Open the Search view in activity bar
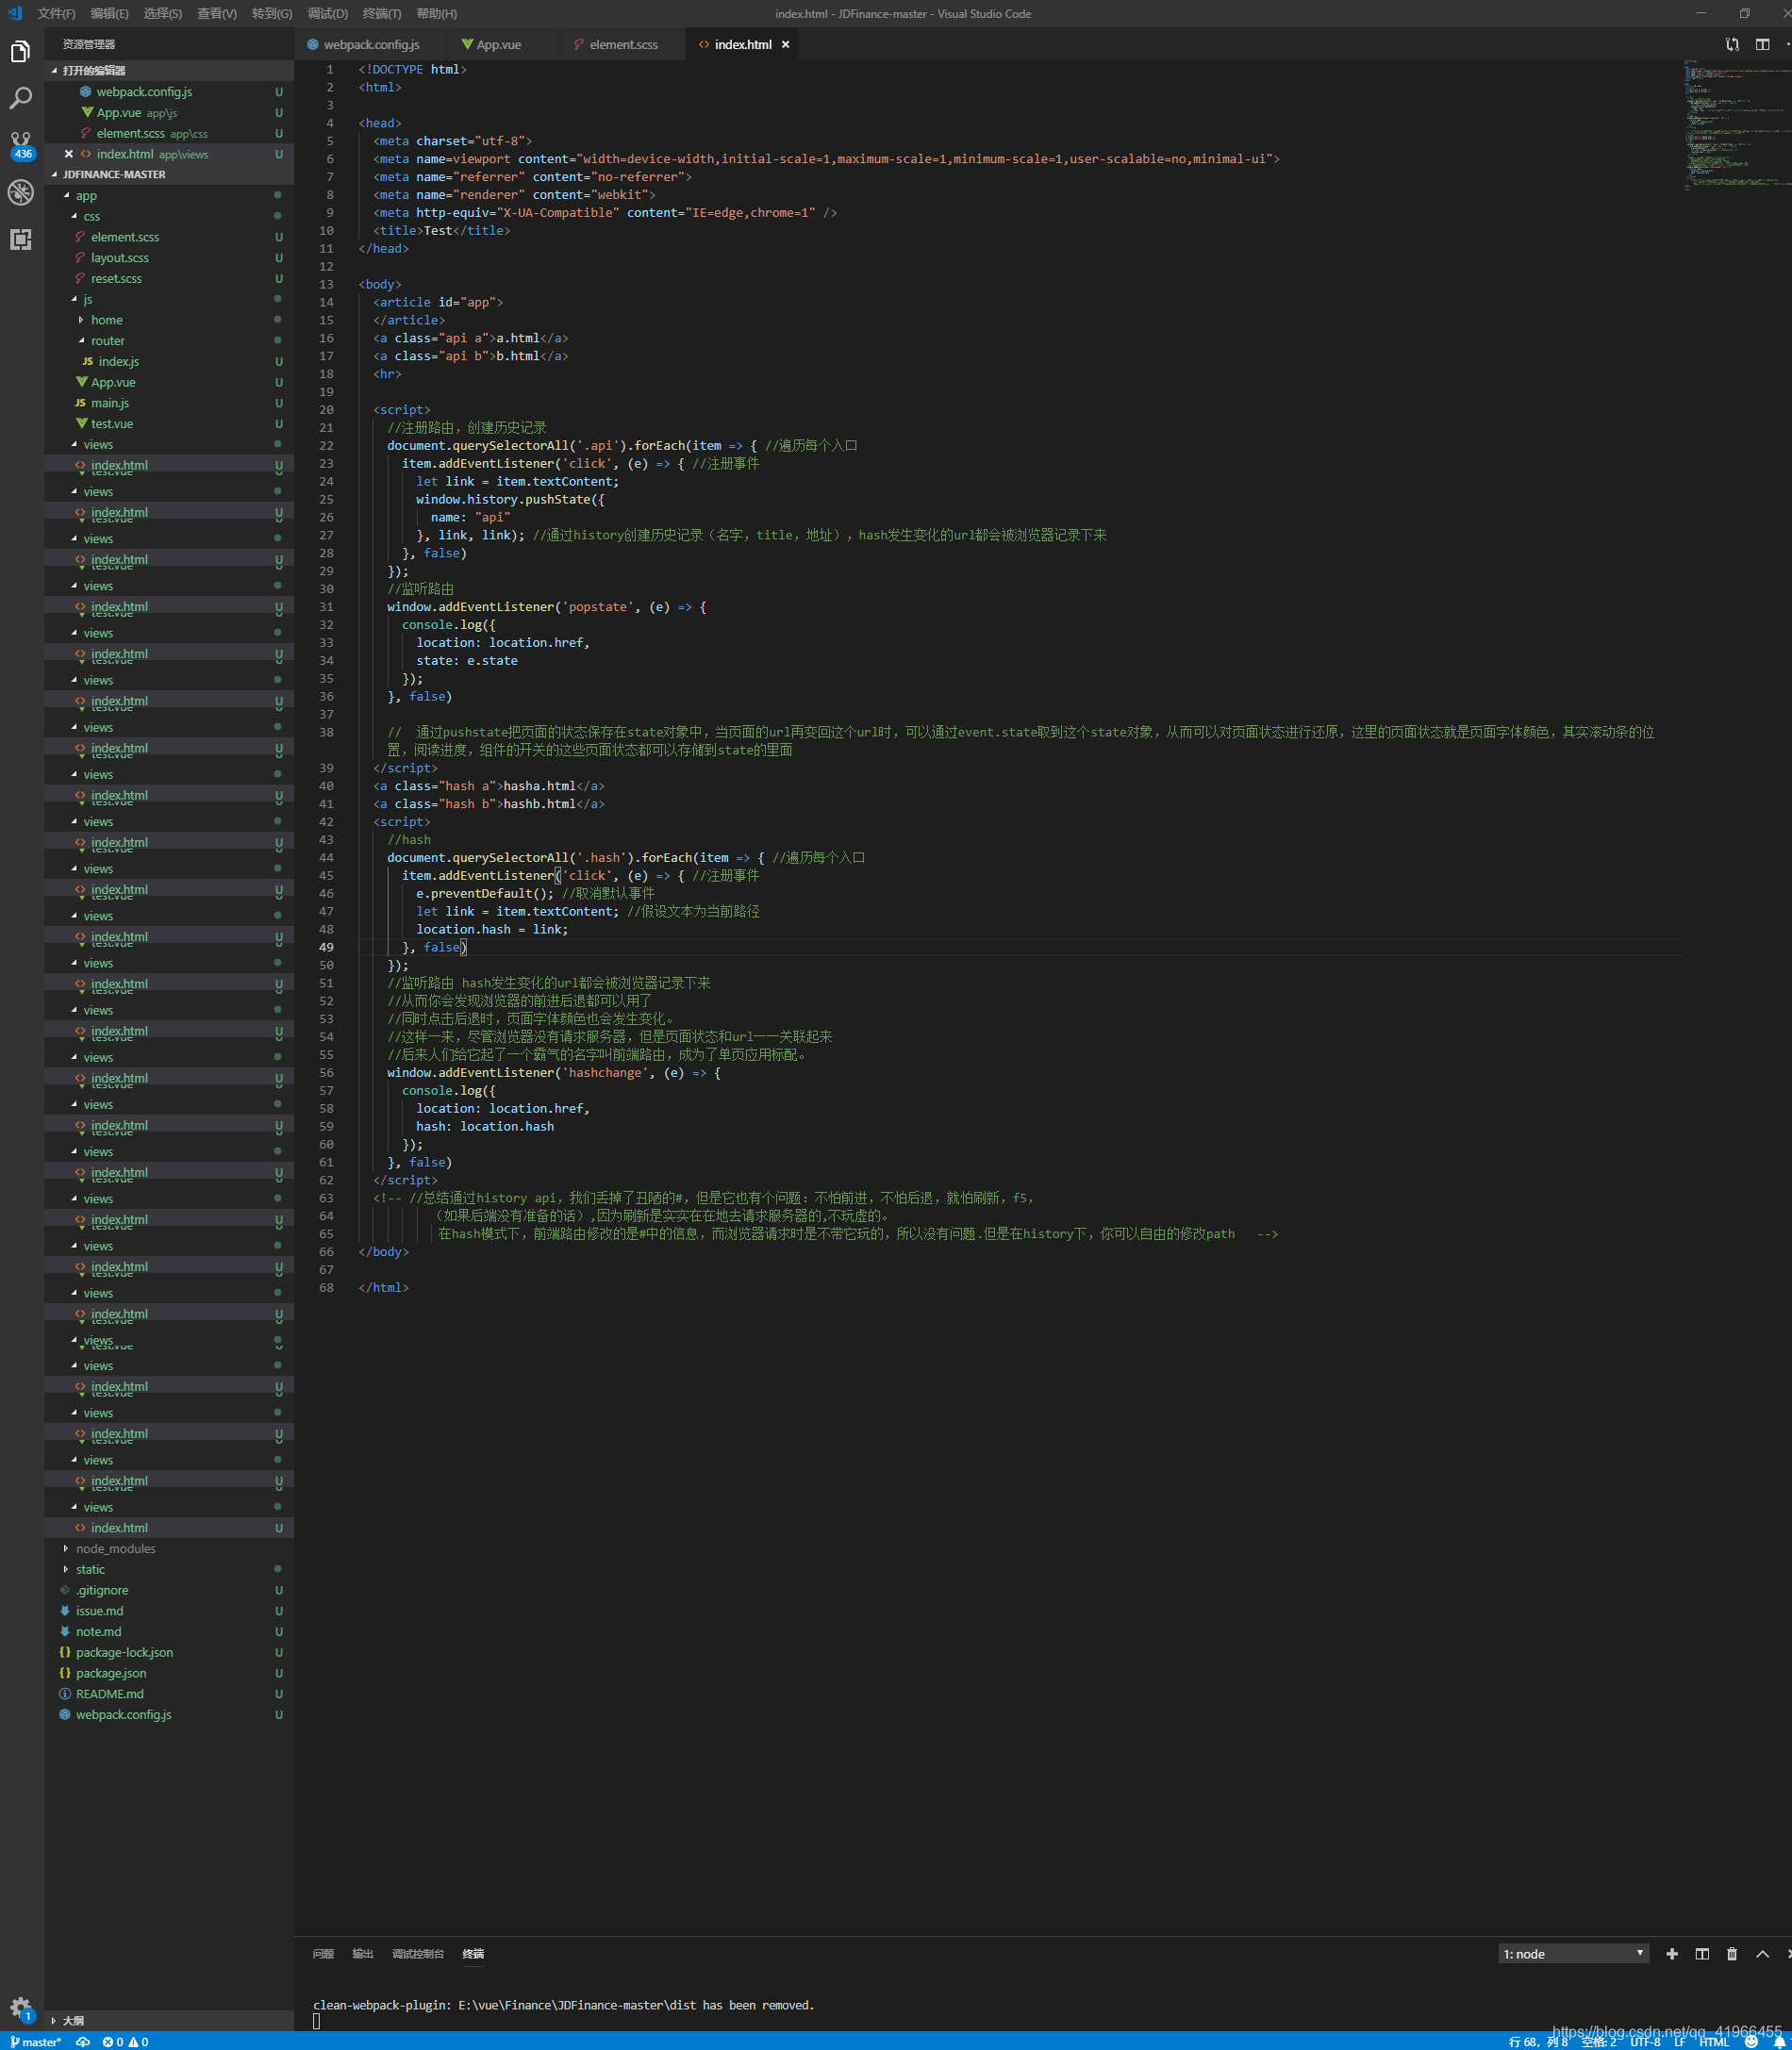 coord(21,98)
